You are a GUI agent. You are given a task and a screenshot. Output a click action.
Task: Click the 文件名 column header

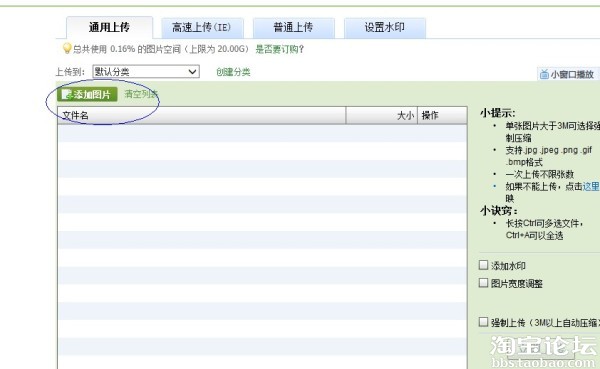(x=202, y=115)
